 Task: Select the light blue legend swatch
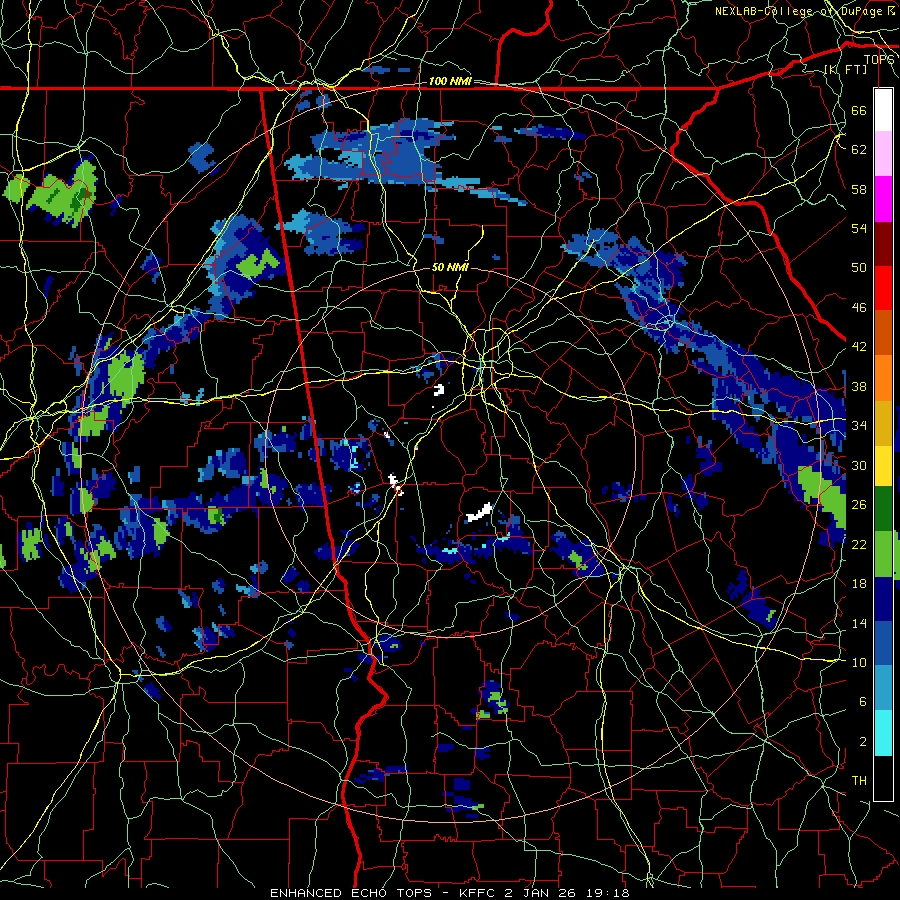(883, 688)
